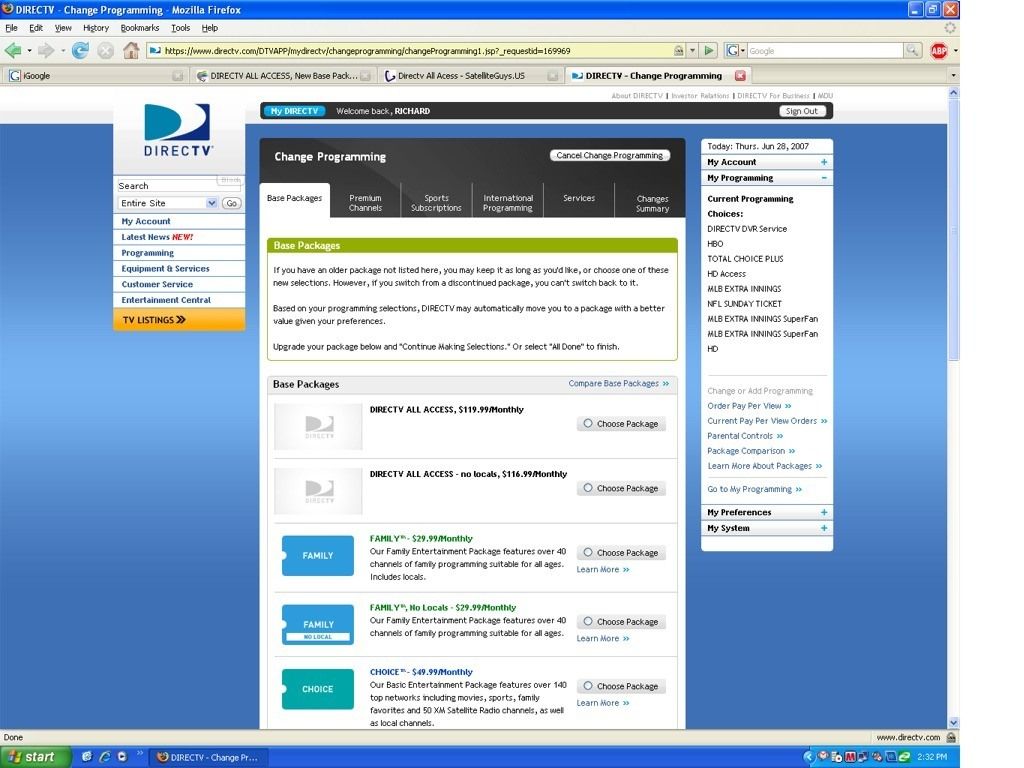The height and width of the screenshot is (768, 1024).
Task: Expand the My System section
Action: [x=824, y=528]
